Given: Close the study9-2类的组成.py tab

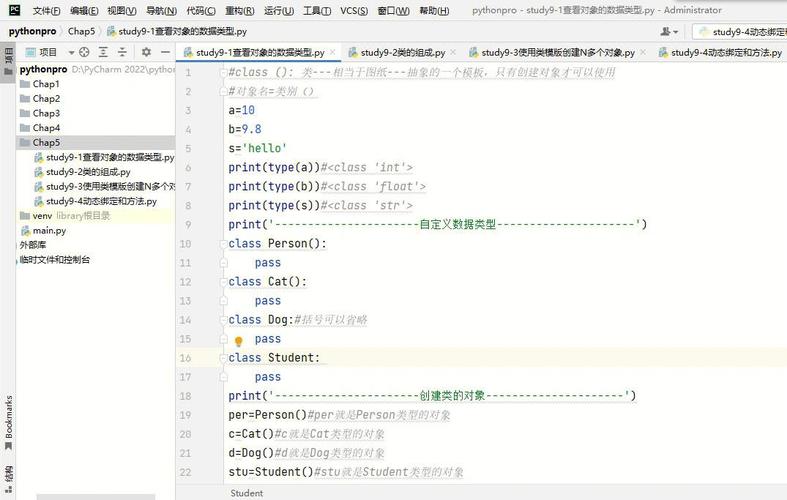Looking at the screenshot, I should [x=453, y=52].
